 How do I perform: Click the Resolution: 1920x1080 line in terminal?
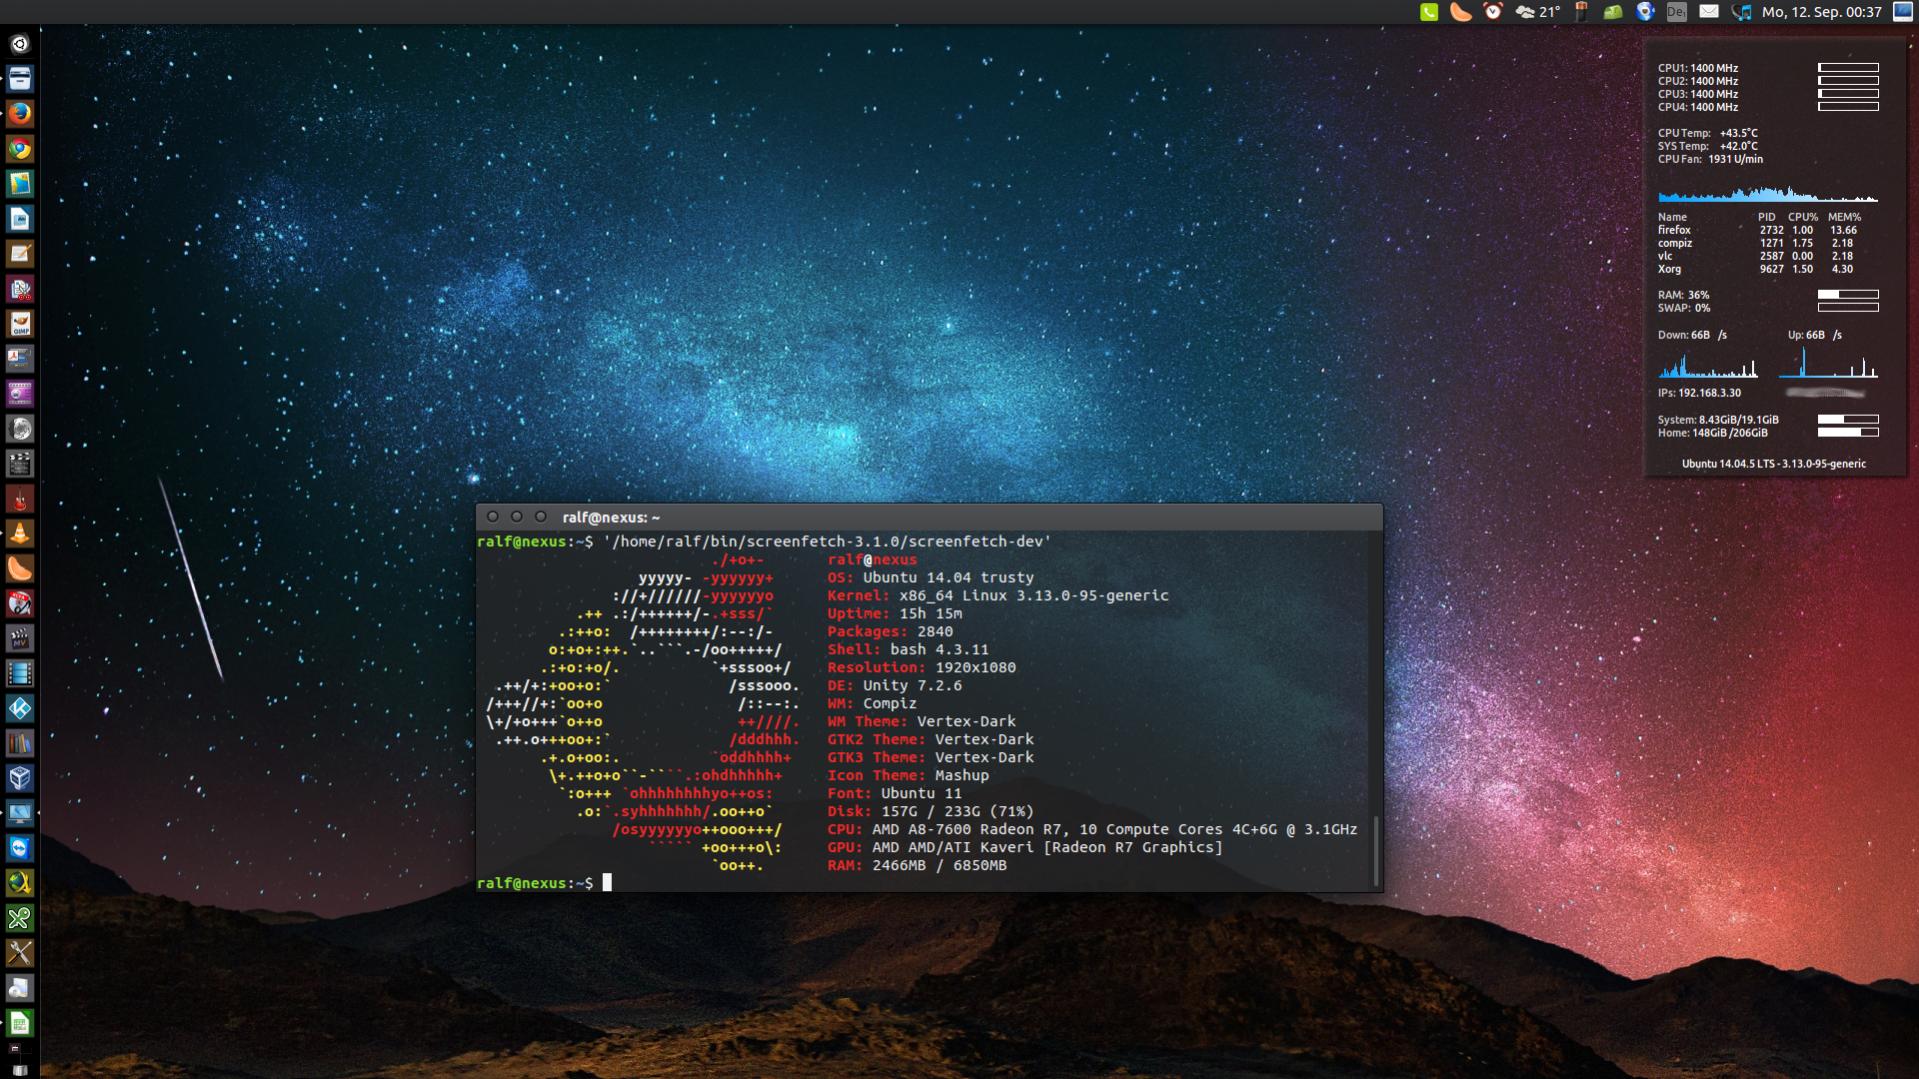click(x=921, y=668)
